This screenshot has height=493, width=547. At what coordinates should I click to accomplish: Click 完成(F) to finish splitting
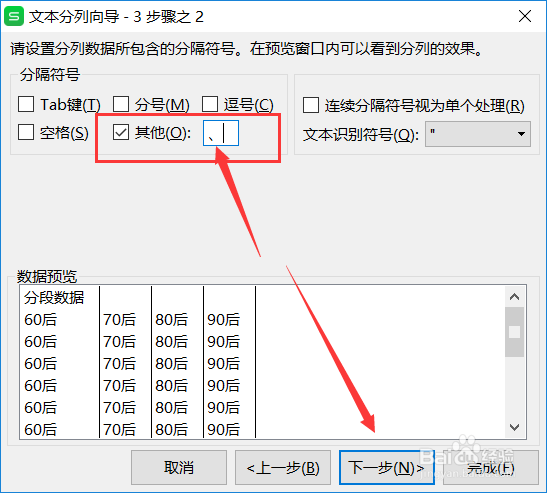click(491, 468)
